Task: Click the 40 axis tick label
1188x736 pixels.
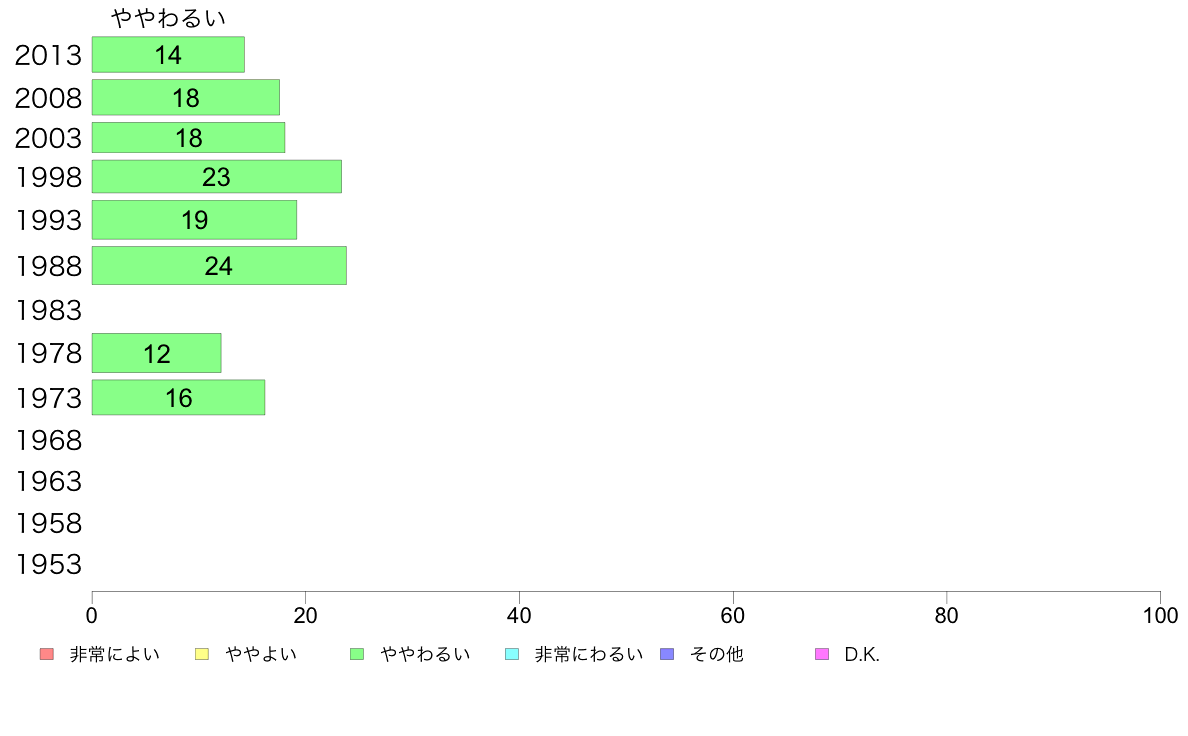Action: point(519,615)
